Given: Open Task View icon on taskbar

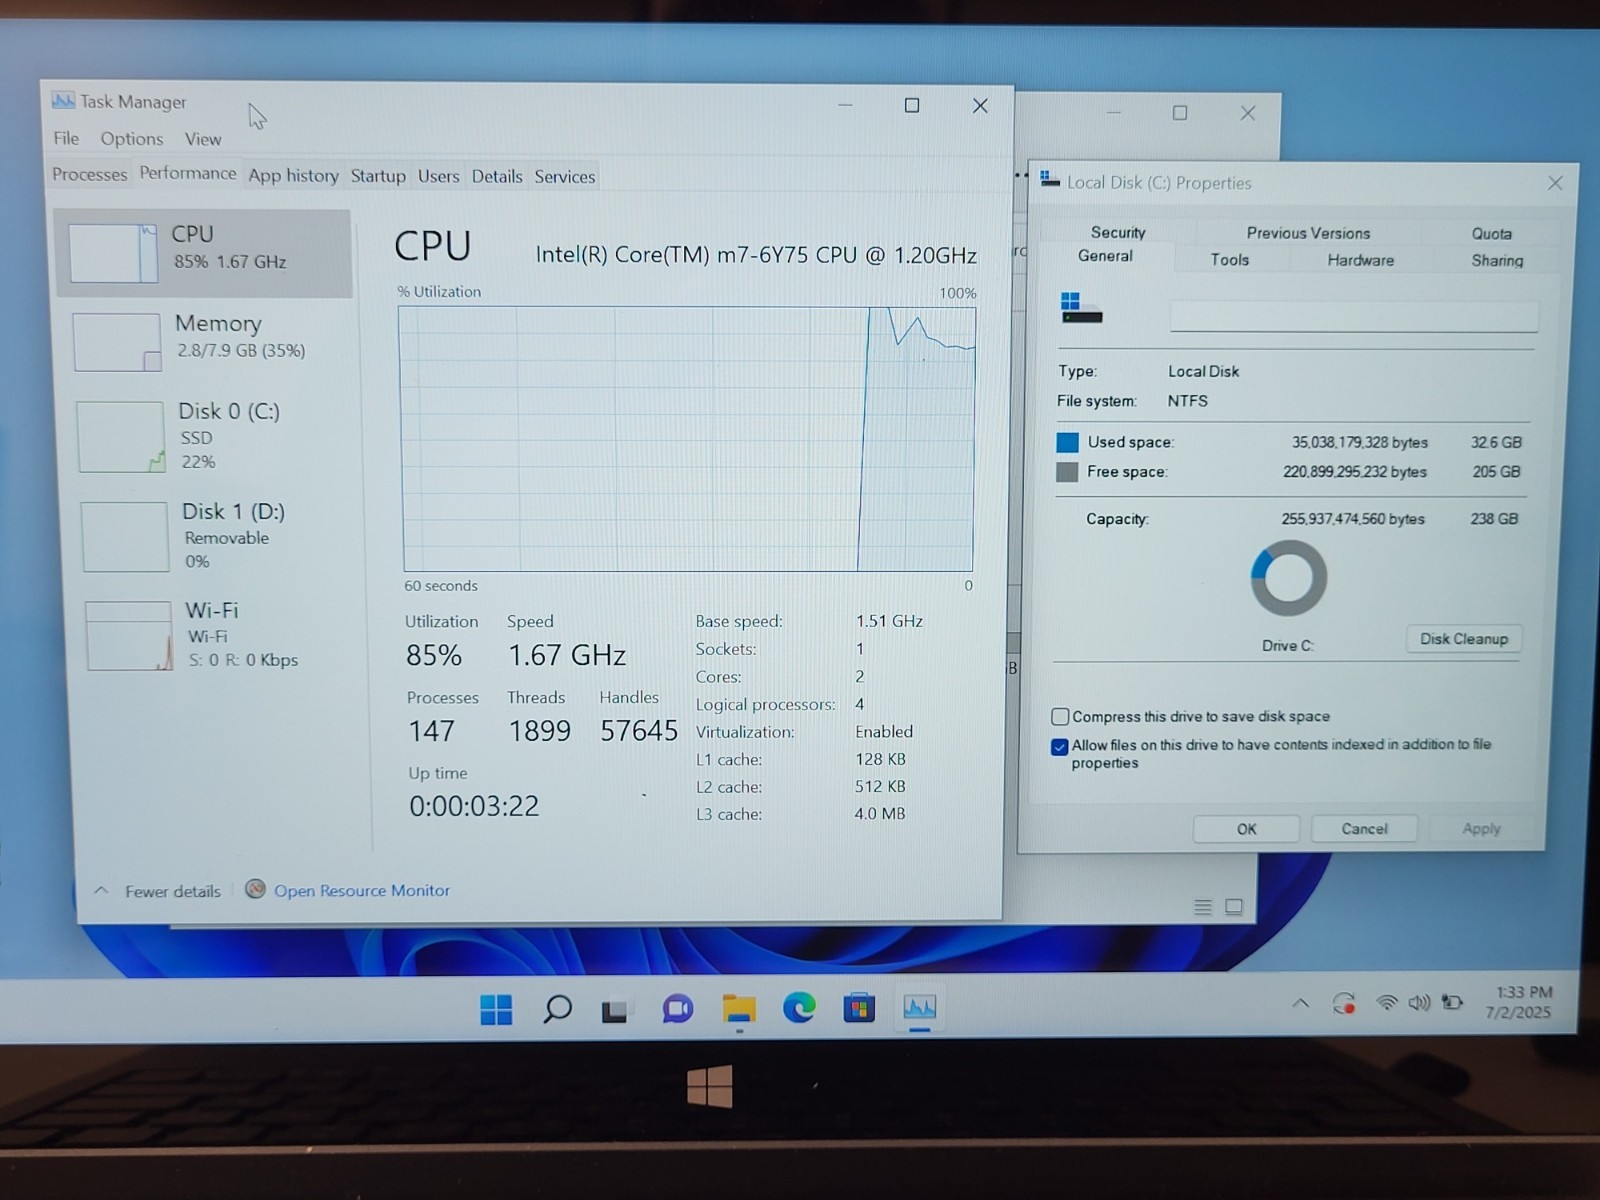Looking at the screenshot, I should pyautogui.click(x=614, y=1010).
